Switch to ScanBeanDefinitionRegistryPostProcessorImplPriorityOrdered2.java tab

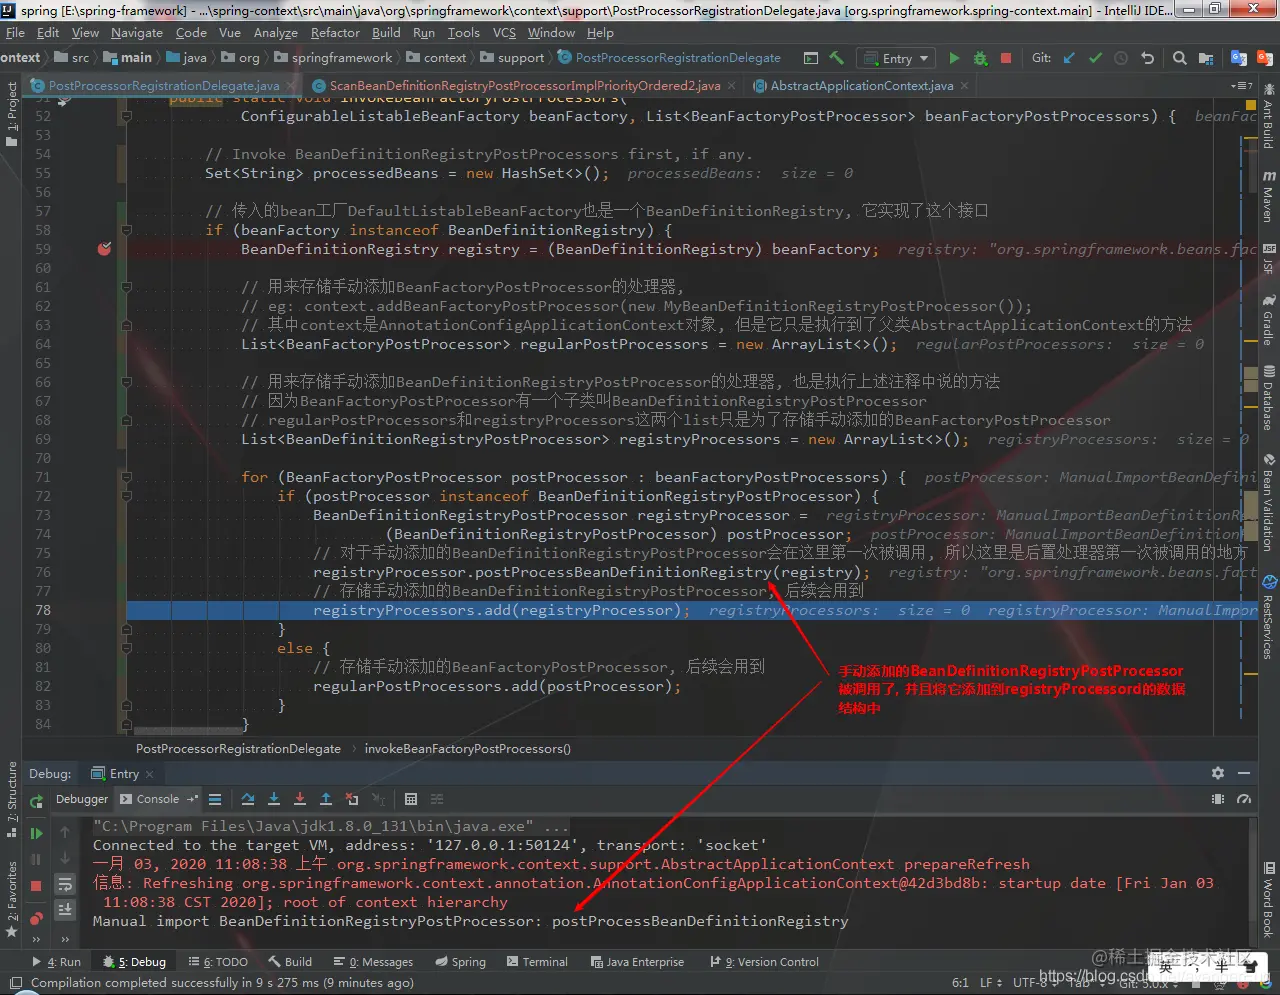tap(524, 86)
